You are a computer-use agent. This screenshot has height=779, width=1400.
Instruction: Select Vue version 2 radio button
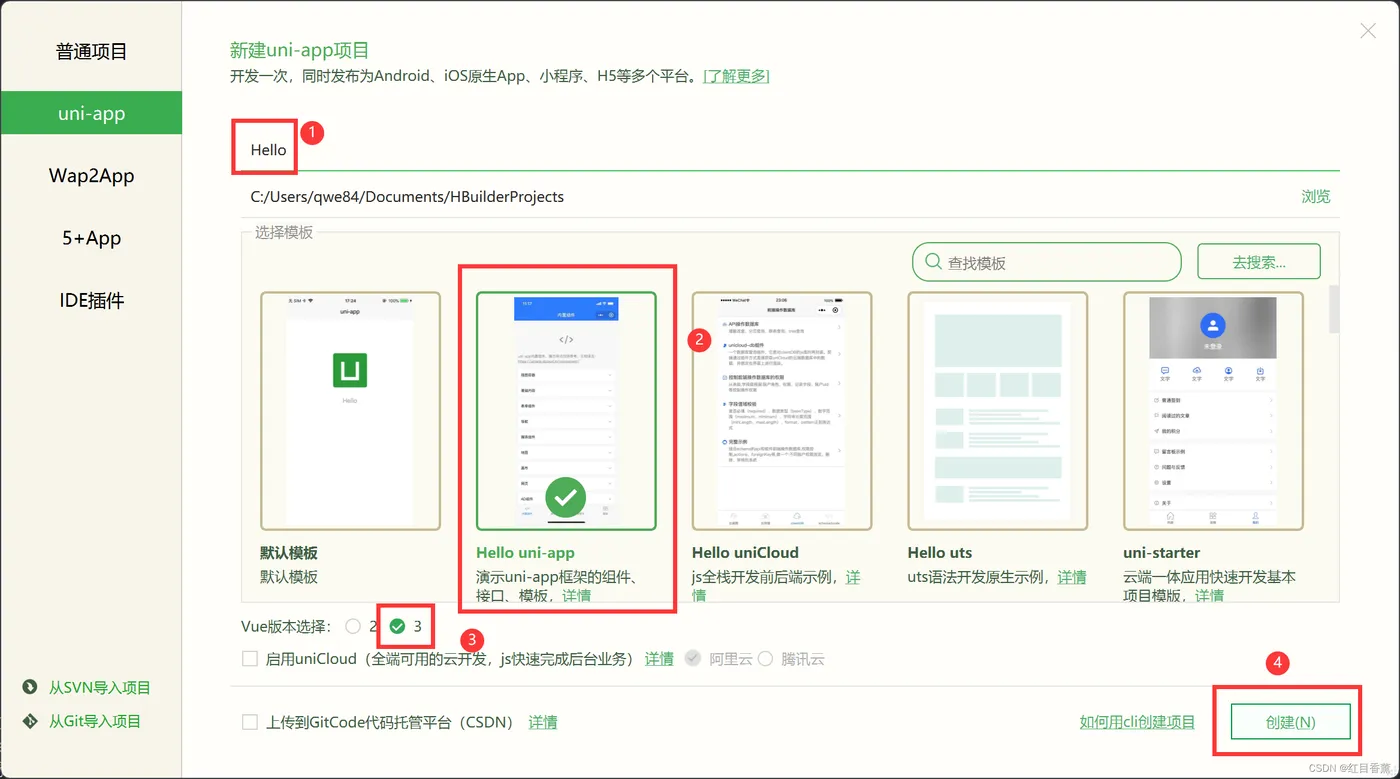click(353, 626)
